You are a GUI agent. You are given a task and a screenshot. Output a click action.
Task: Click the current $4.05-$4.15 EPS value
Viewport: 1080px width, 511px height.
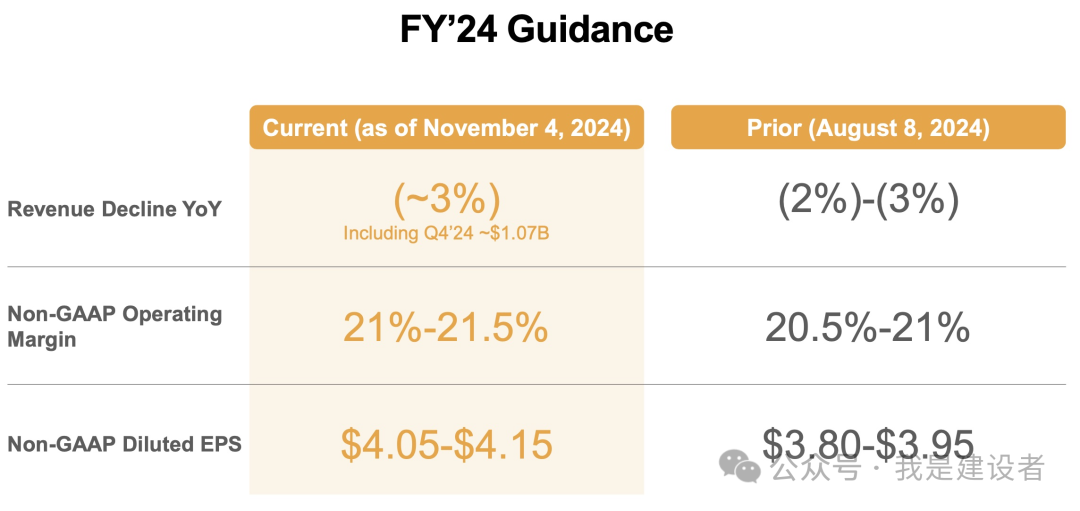(x=446, y=444)
